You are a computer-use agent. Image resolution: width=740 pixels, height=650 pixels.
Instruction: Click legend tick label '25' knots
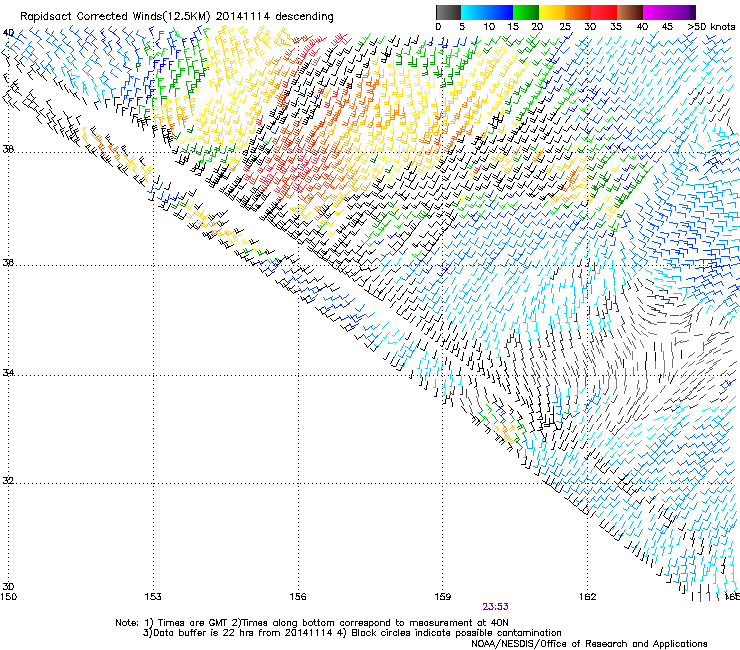click(565, 26)
